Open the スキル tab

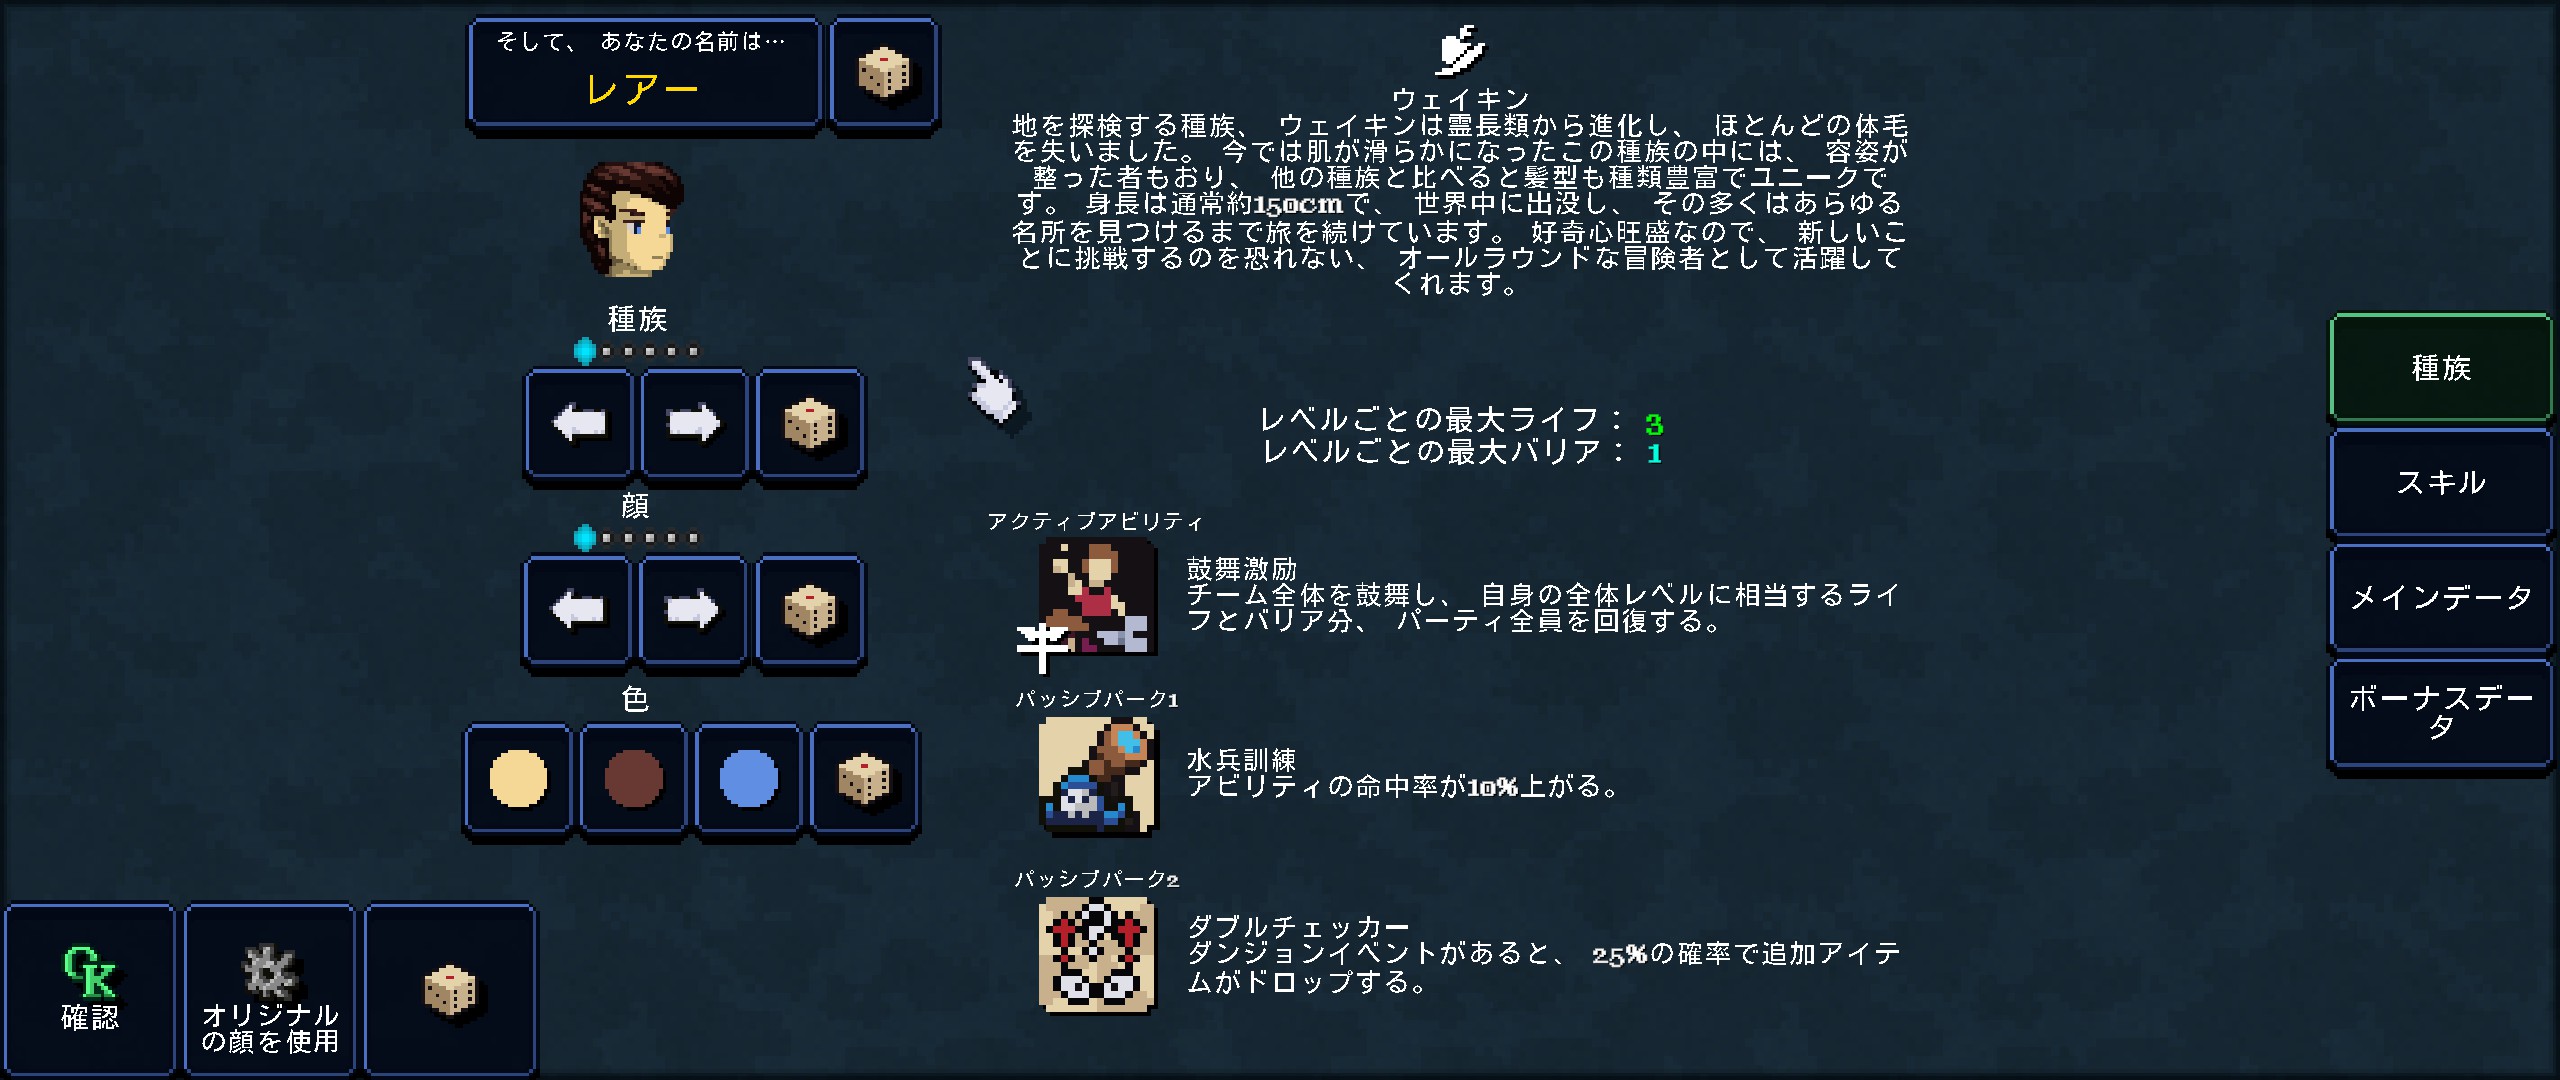[x=2441, y=483]
